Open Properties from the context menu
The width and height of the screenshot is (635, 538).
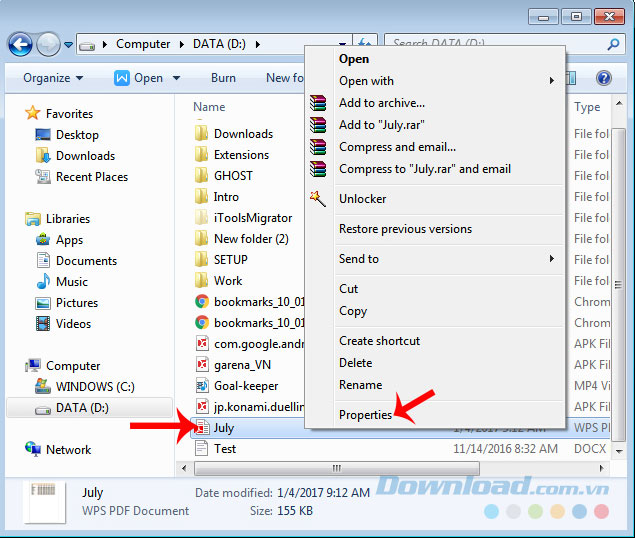coord(436,415)
